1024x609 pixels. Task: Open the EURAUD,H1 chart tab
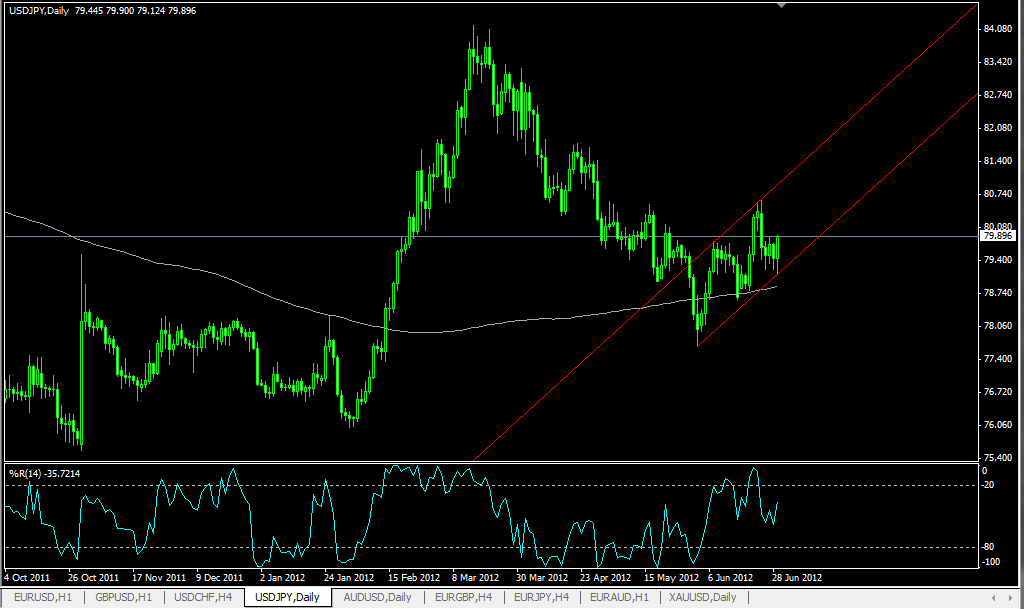pyautogui.click(x=619, y=597)
